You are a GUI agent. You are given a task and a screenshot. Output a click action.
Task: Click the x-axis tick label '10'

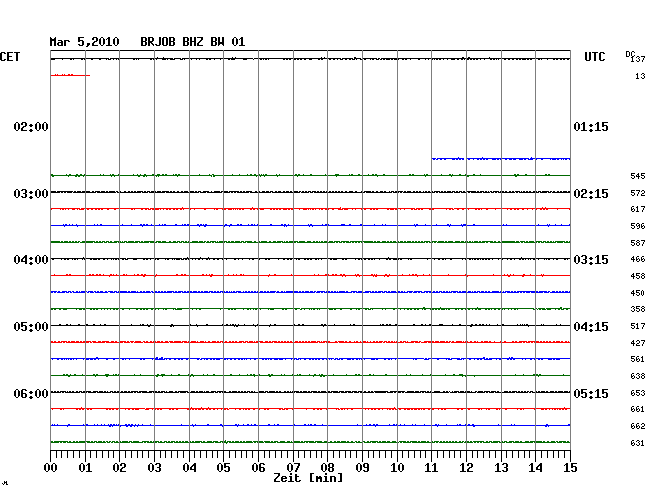[x=397, y=468]
